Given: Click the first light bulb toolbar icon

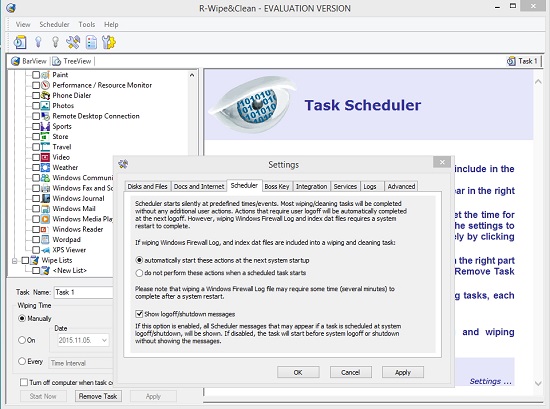Looking at the screenshot, I should click(x=38, y=42).
